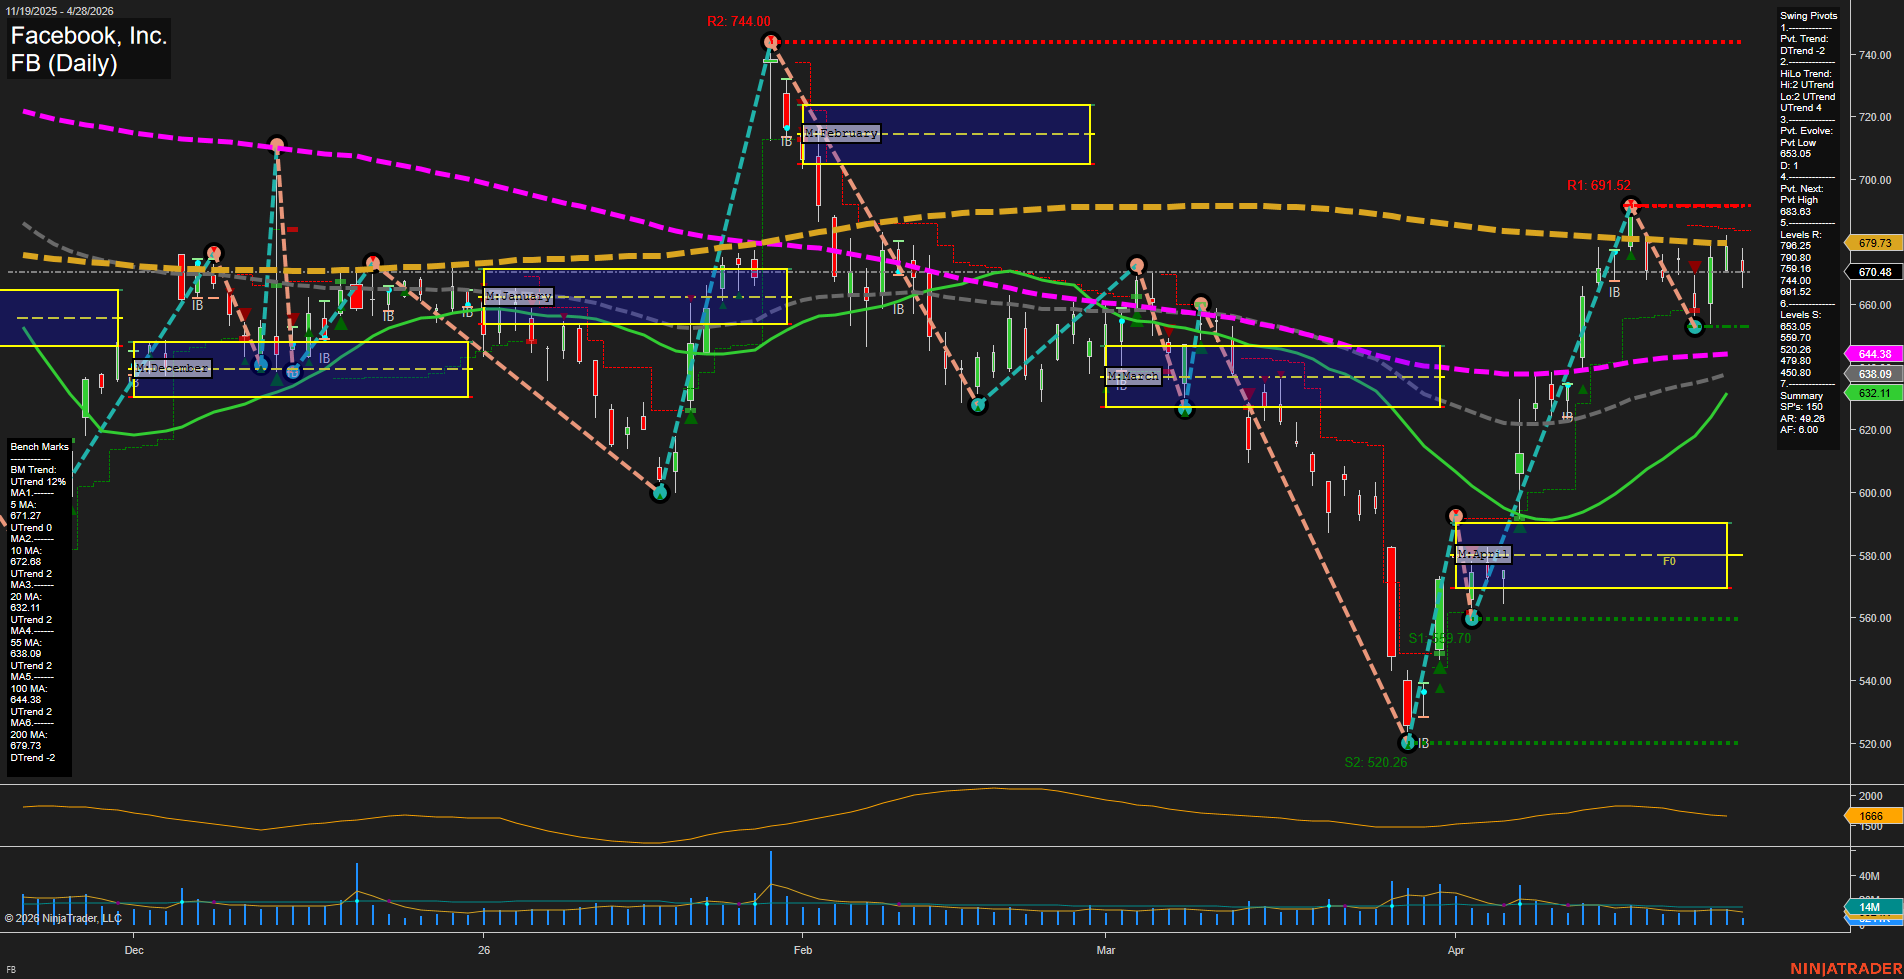The width and height of the screenshot is (1904, 979).
Task: Click the 670.48 current price marker
Action: (x=1874, y=272)
